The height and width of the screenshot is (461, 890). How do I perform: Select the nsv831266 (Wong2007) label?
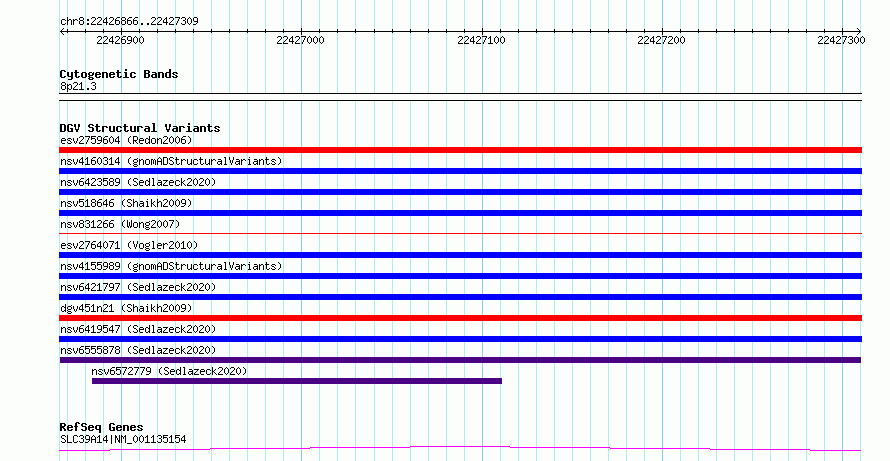[x=120, y=224]
